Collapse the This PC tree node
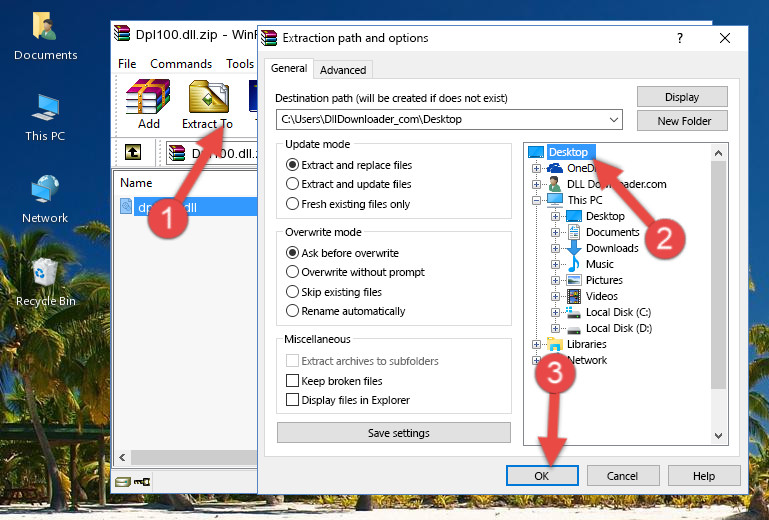 (x=537, y=200)
